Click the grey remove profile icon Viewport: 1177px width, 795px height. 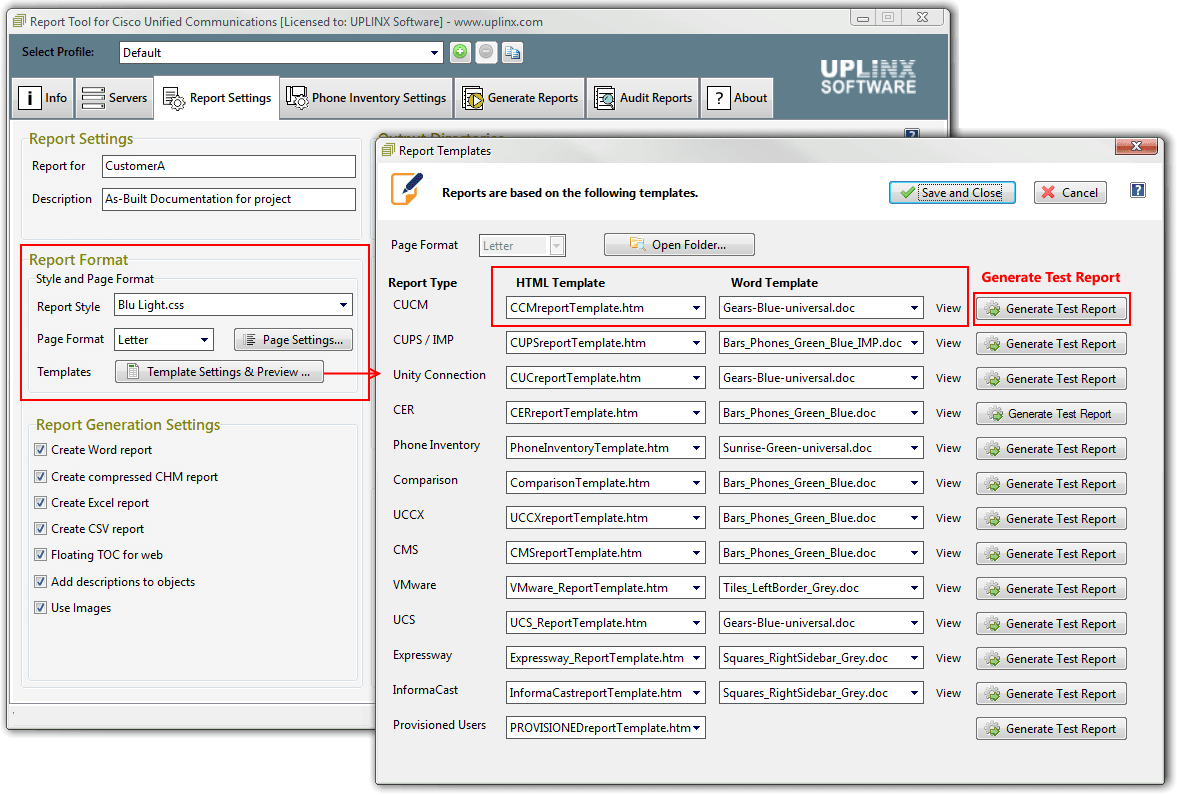486,52
